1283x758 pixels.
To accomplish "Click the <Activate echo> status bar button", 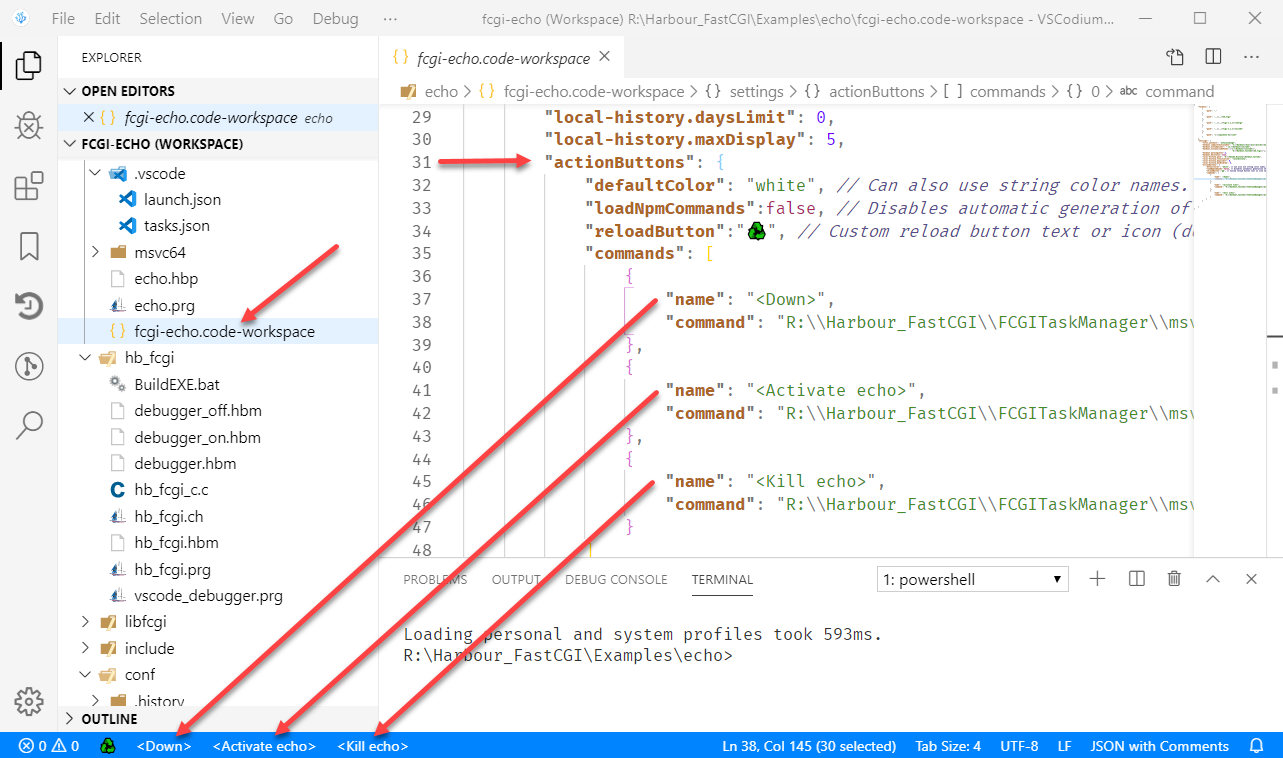I will [x=264, y=746].
